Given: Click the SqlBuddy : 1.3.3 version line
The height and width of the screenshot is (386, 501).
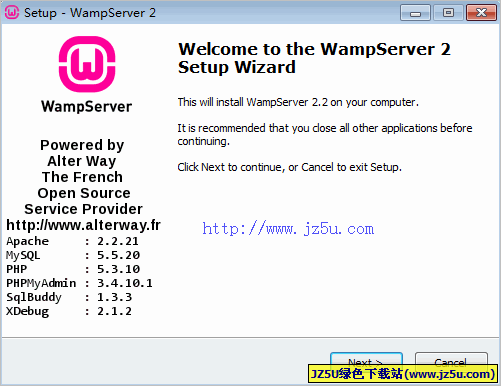Looking at the screenshot, I should (69, 297).
